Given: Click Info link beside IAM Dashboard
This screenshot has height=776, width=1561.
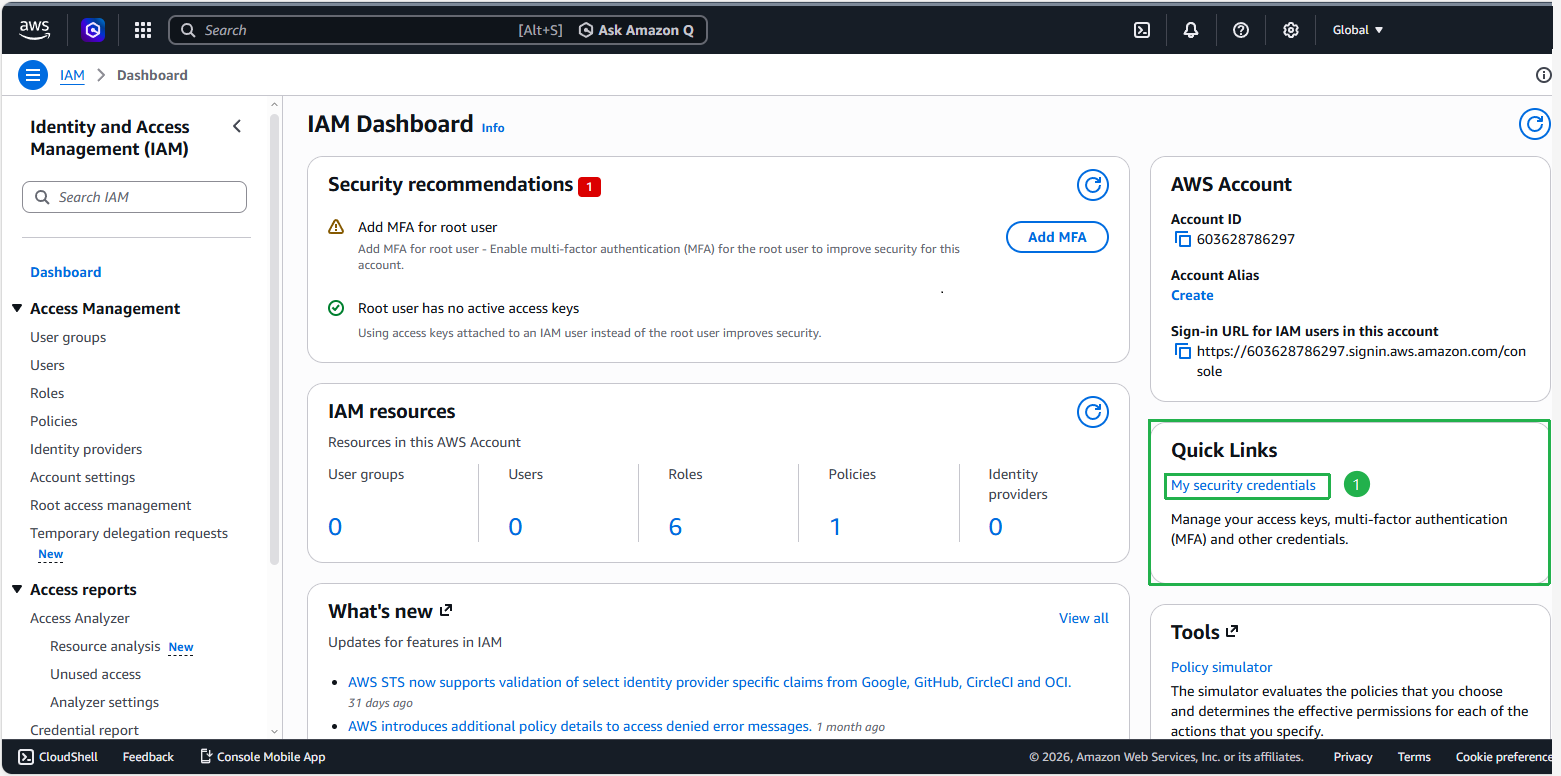Looking at the screenshot, I should click(x=493, y=128).
